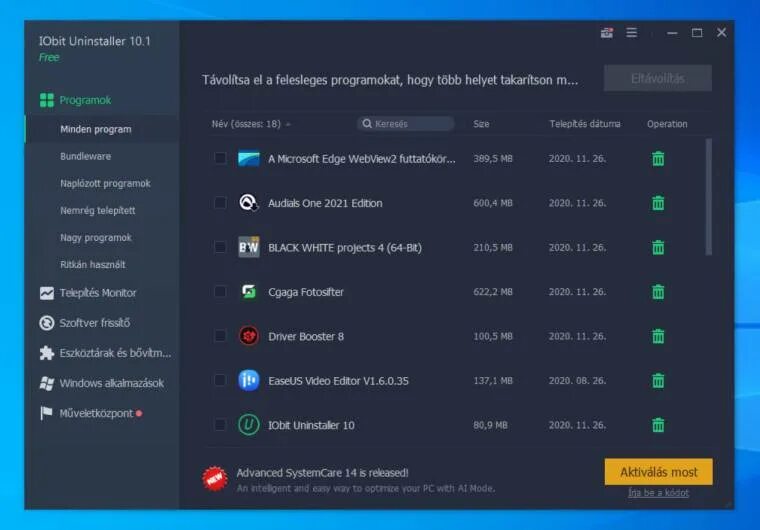Maximize the IObit Uninstaller window
This screenshot has height=530, width=760.
(x=697, y=32)
